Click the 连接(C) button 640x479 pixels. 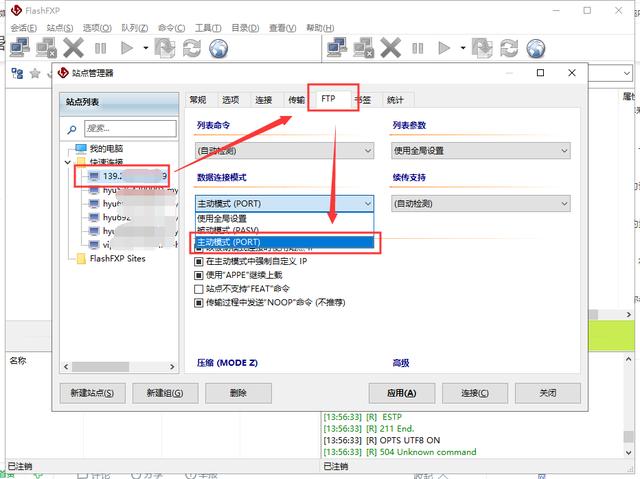[x=475, y=393]
